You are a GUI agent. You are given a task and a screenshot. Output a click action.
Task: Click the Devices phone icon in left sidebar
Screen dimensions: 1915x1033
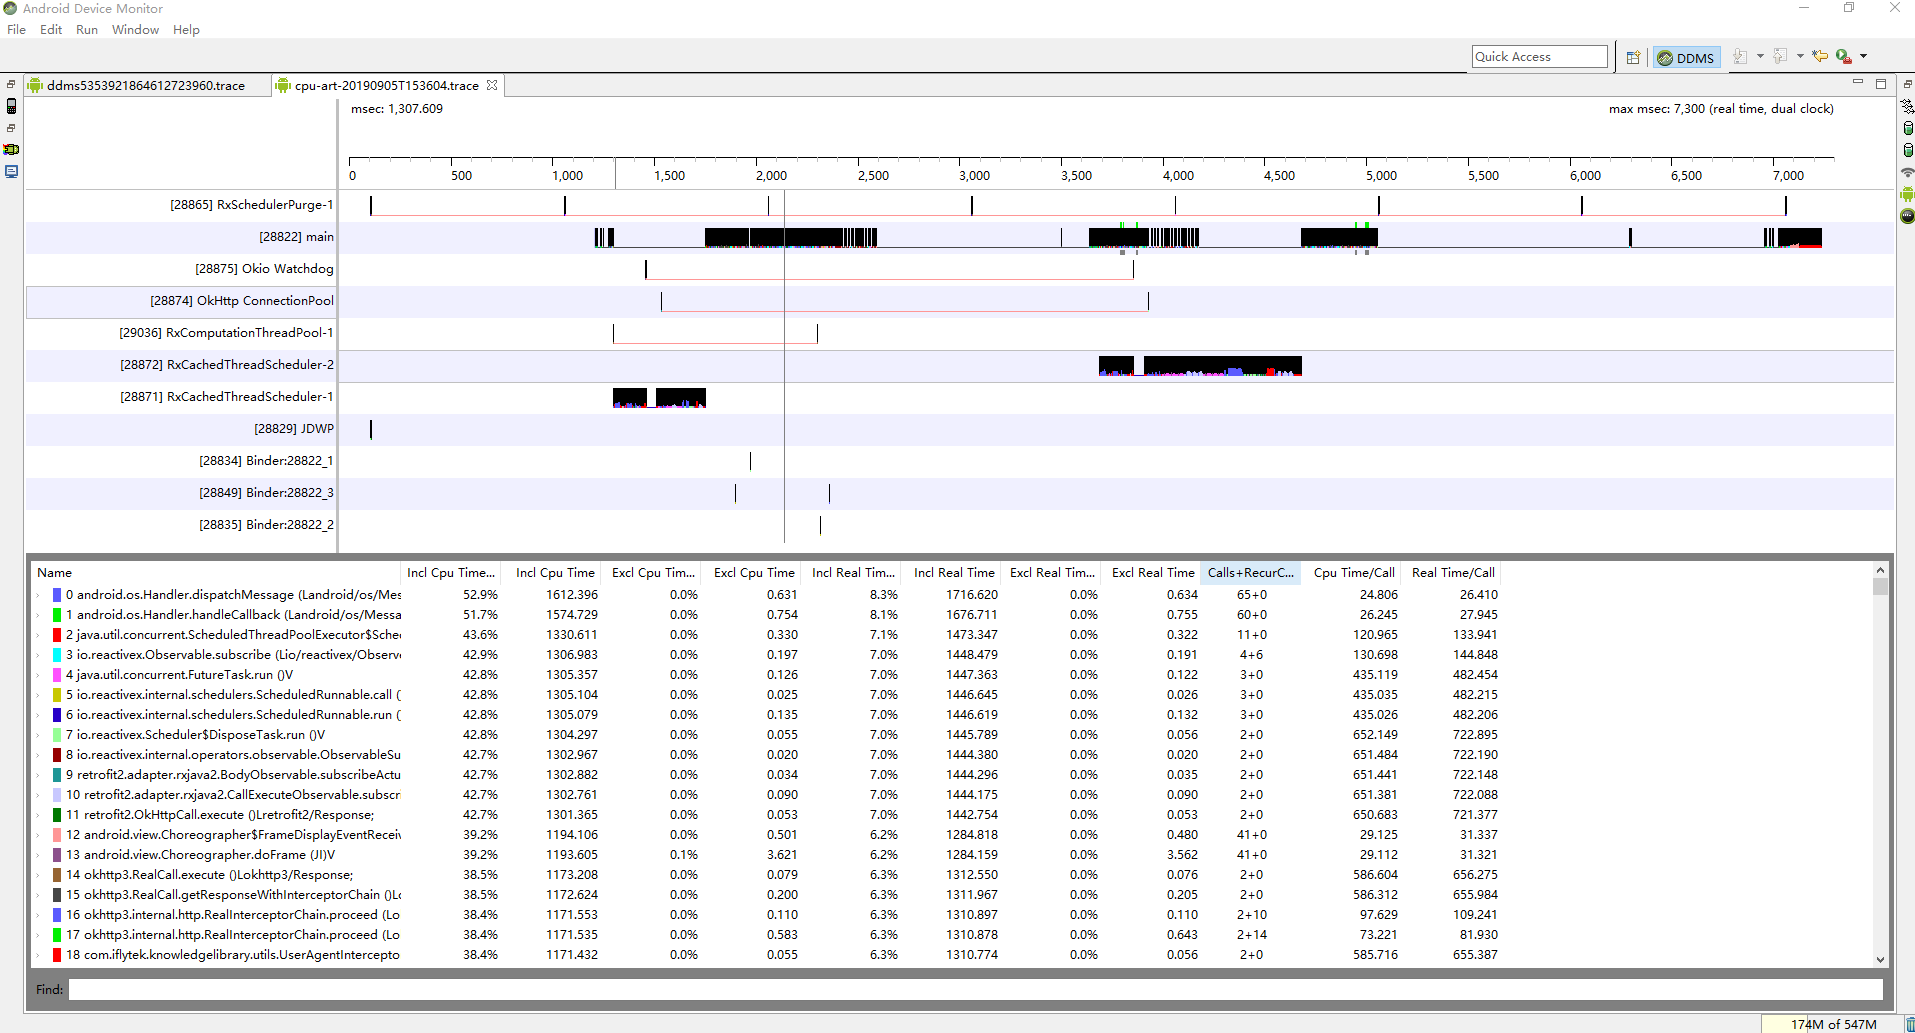[11, 106]
